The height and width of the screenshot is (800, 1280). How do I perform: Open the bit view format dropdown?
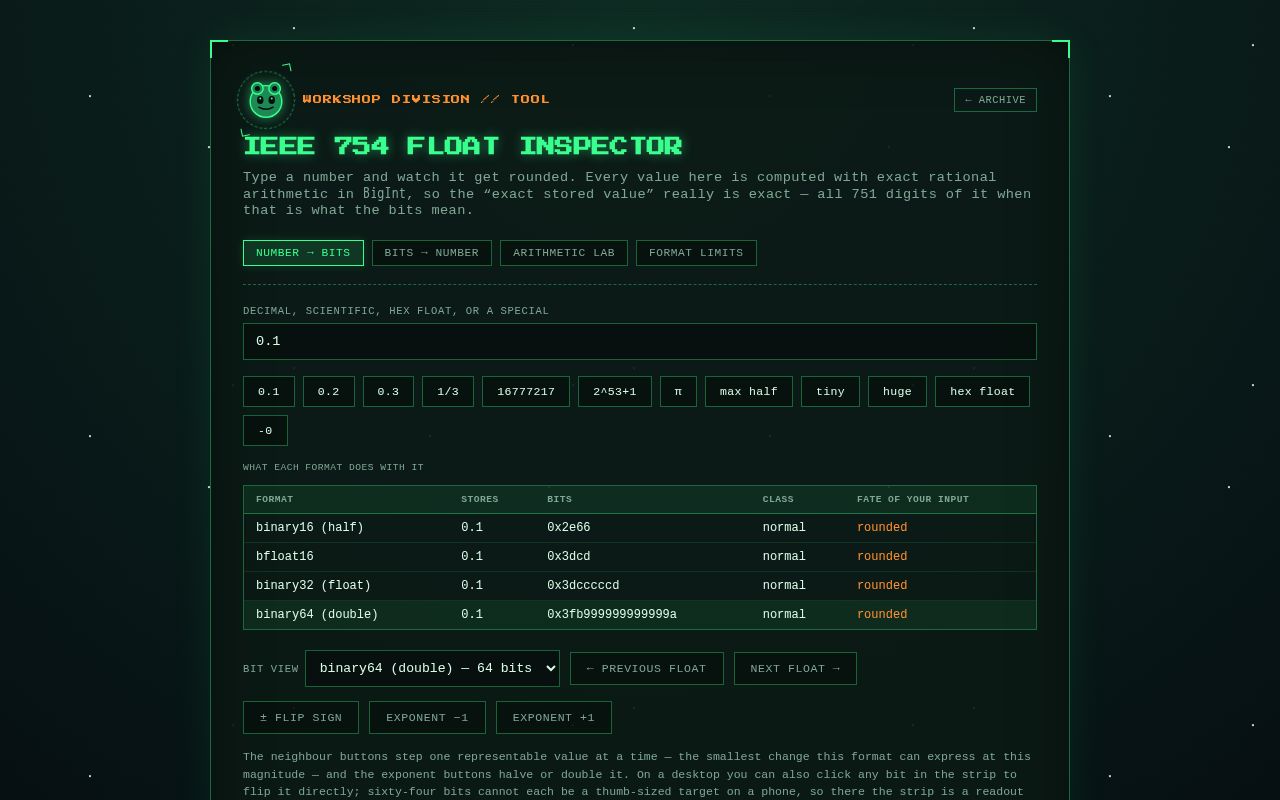[x=432, y=668]
